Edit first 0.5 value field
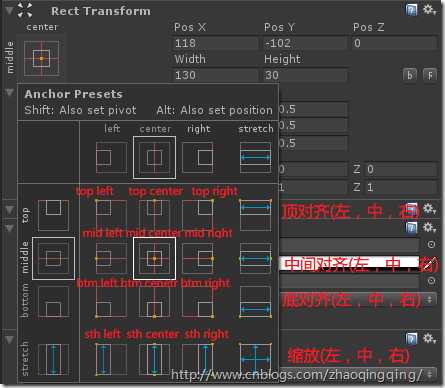The width and height of the screenshot is (445, 388). click(313, 109)
